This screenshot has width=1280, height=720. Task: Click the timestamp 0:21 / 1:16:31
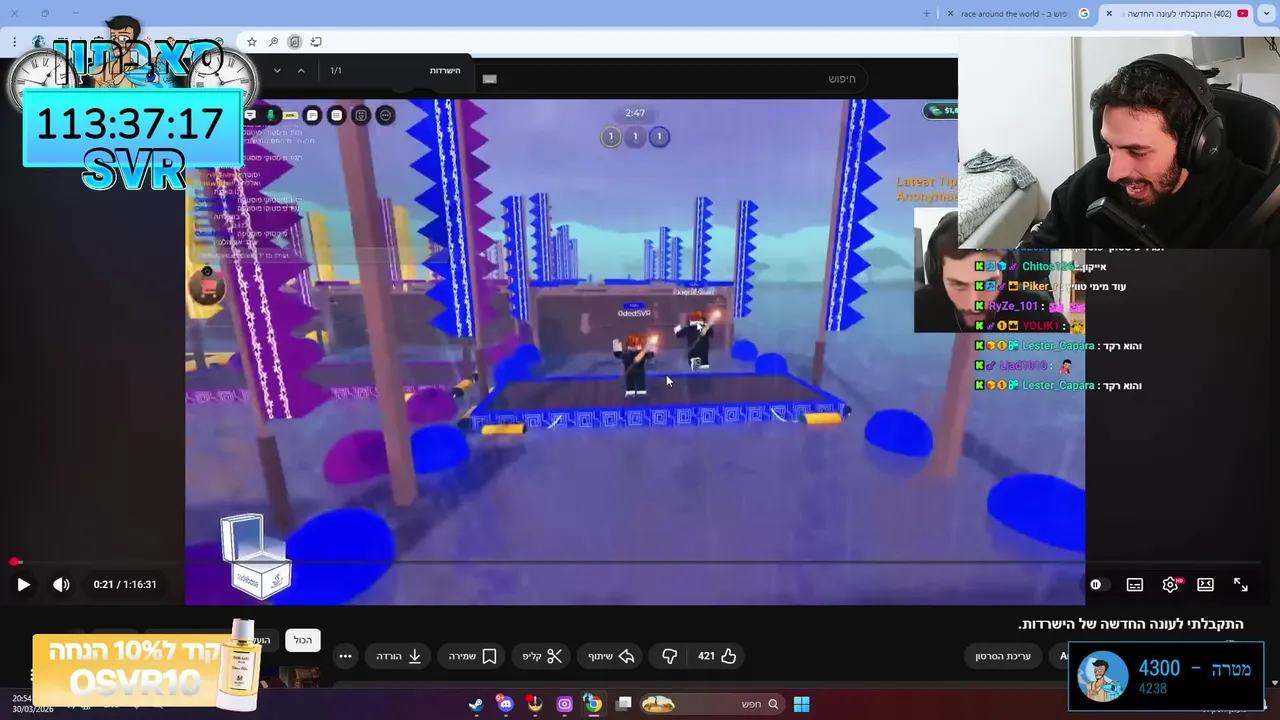125,585
